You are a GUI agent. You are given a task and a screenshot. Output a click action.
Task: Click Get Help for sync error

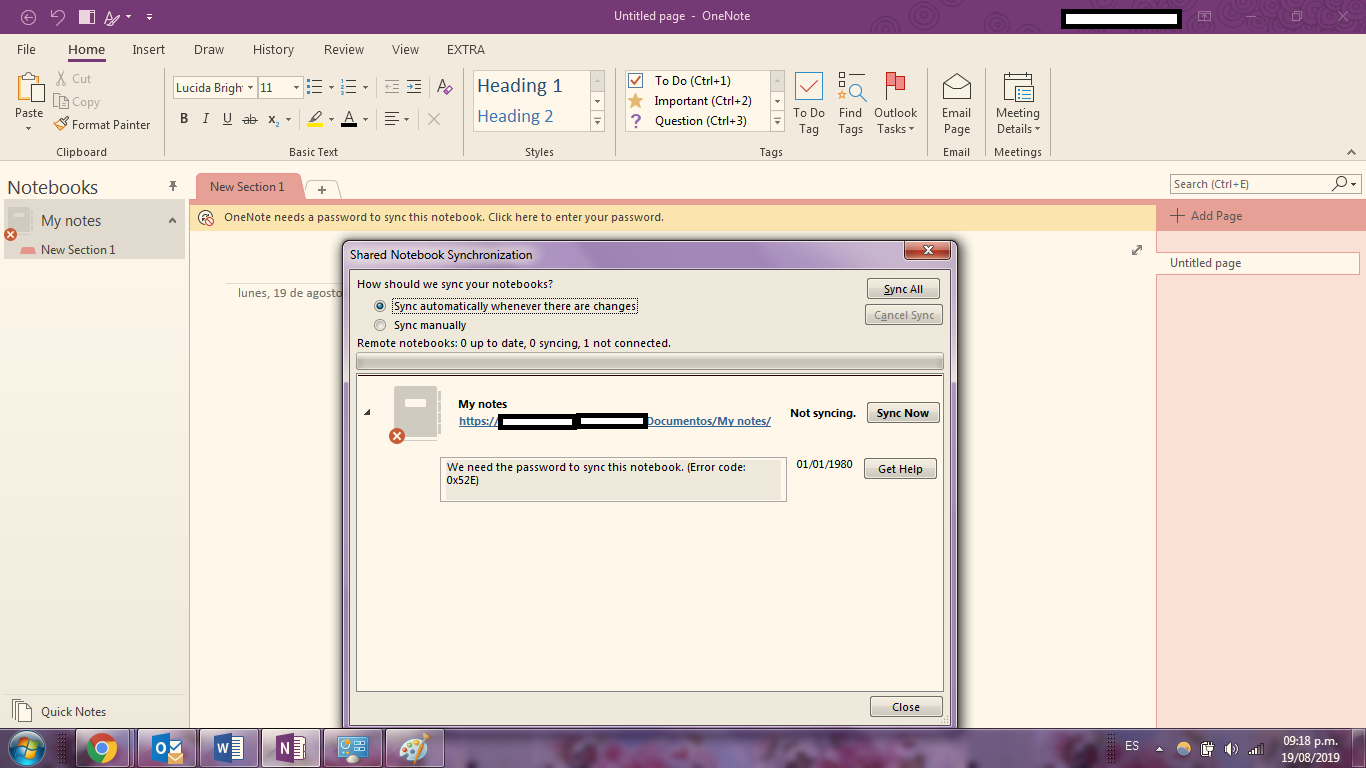coord(900,469)
